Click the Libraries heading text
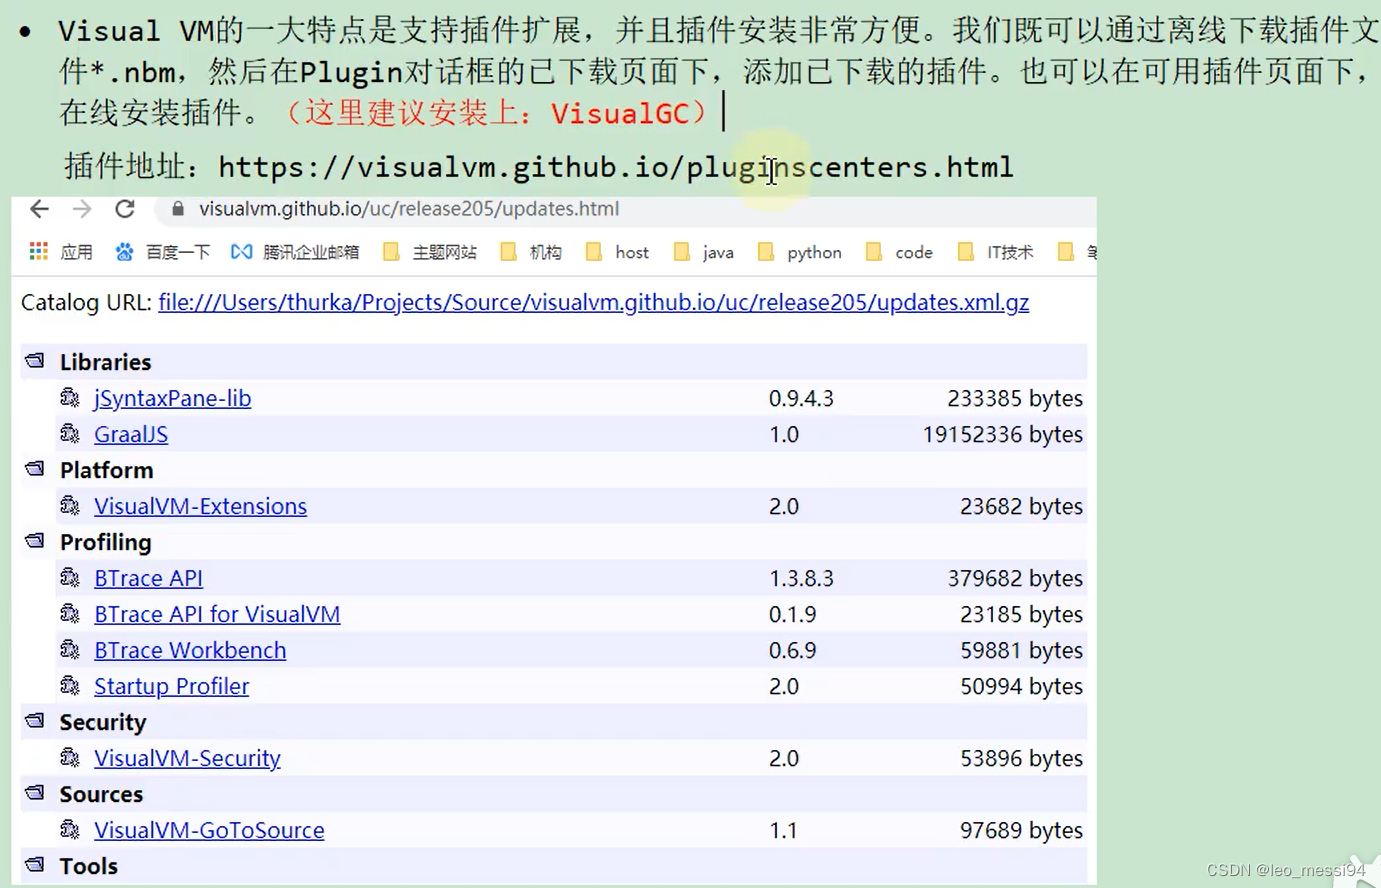Viewport: 1381px width, 888px height. [x=105, y=362]
